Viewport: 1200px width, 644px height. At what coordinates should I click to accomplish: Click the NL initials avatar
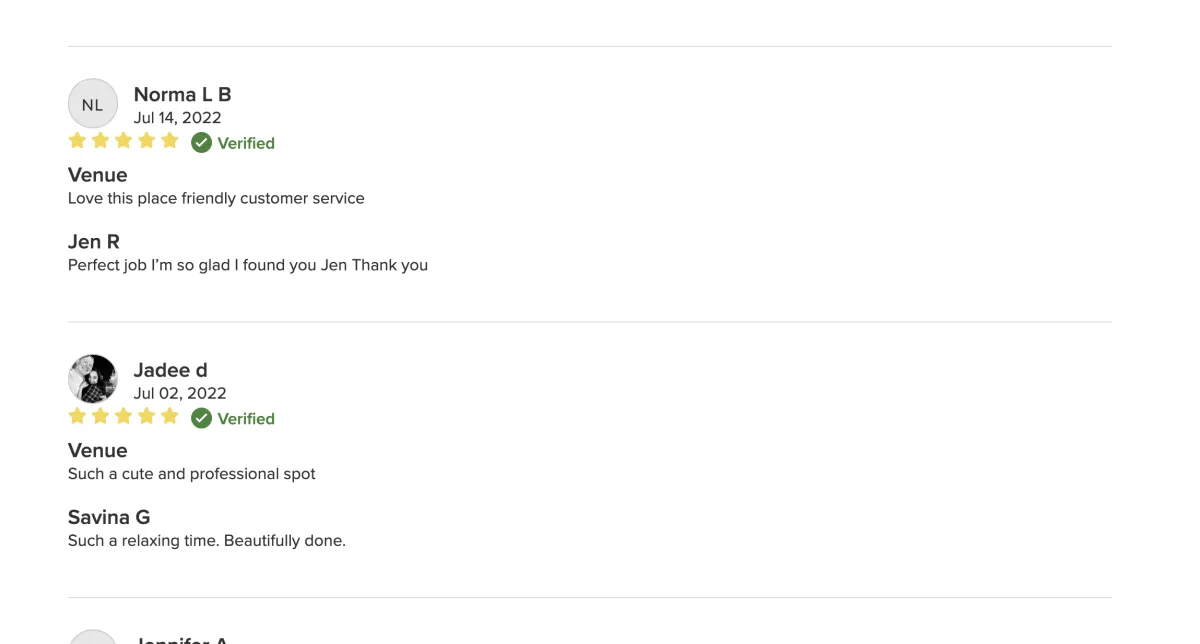(x=92, y=104)
